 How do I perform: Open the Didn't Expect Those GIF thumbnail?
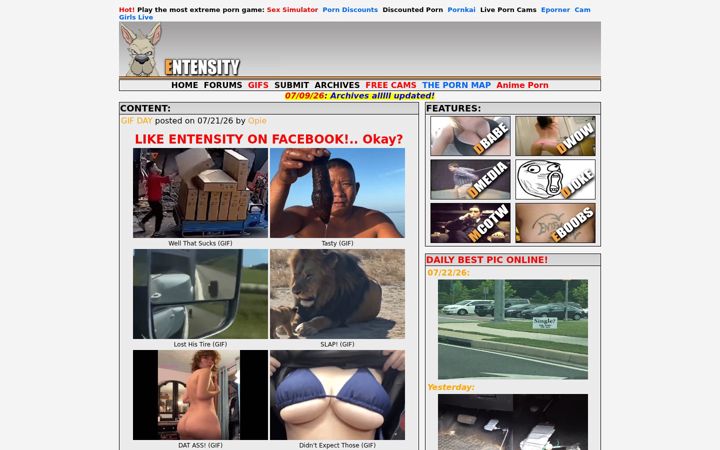coord(338,395)
